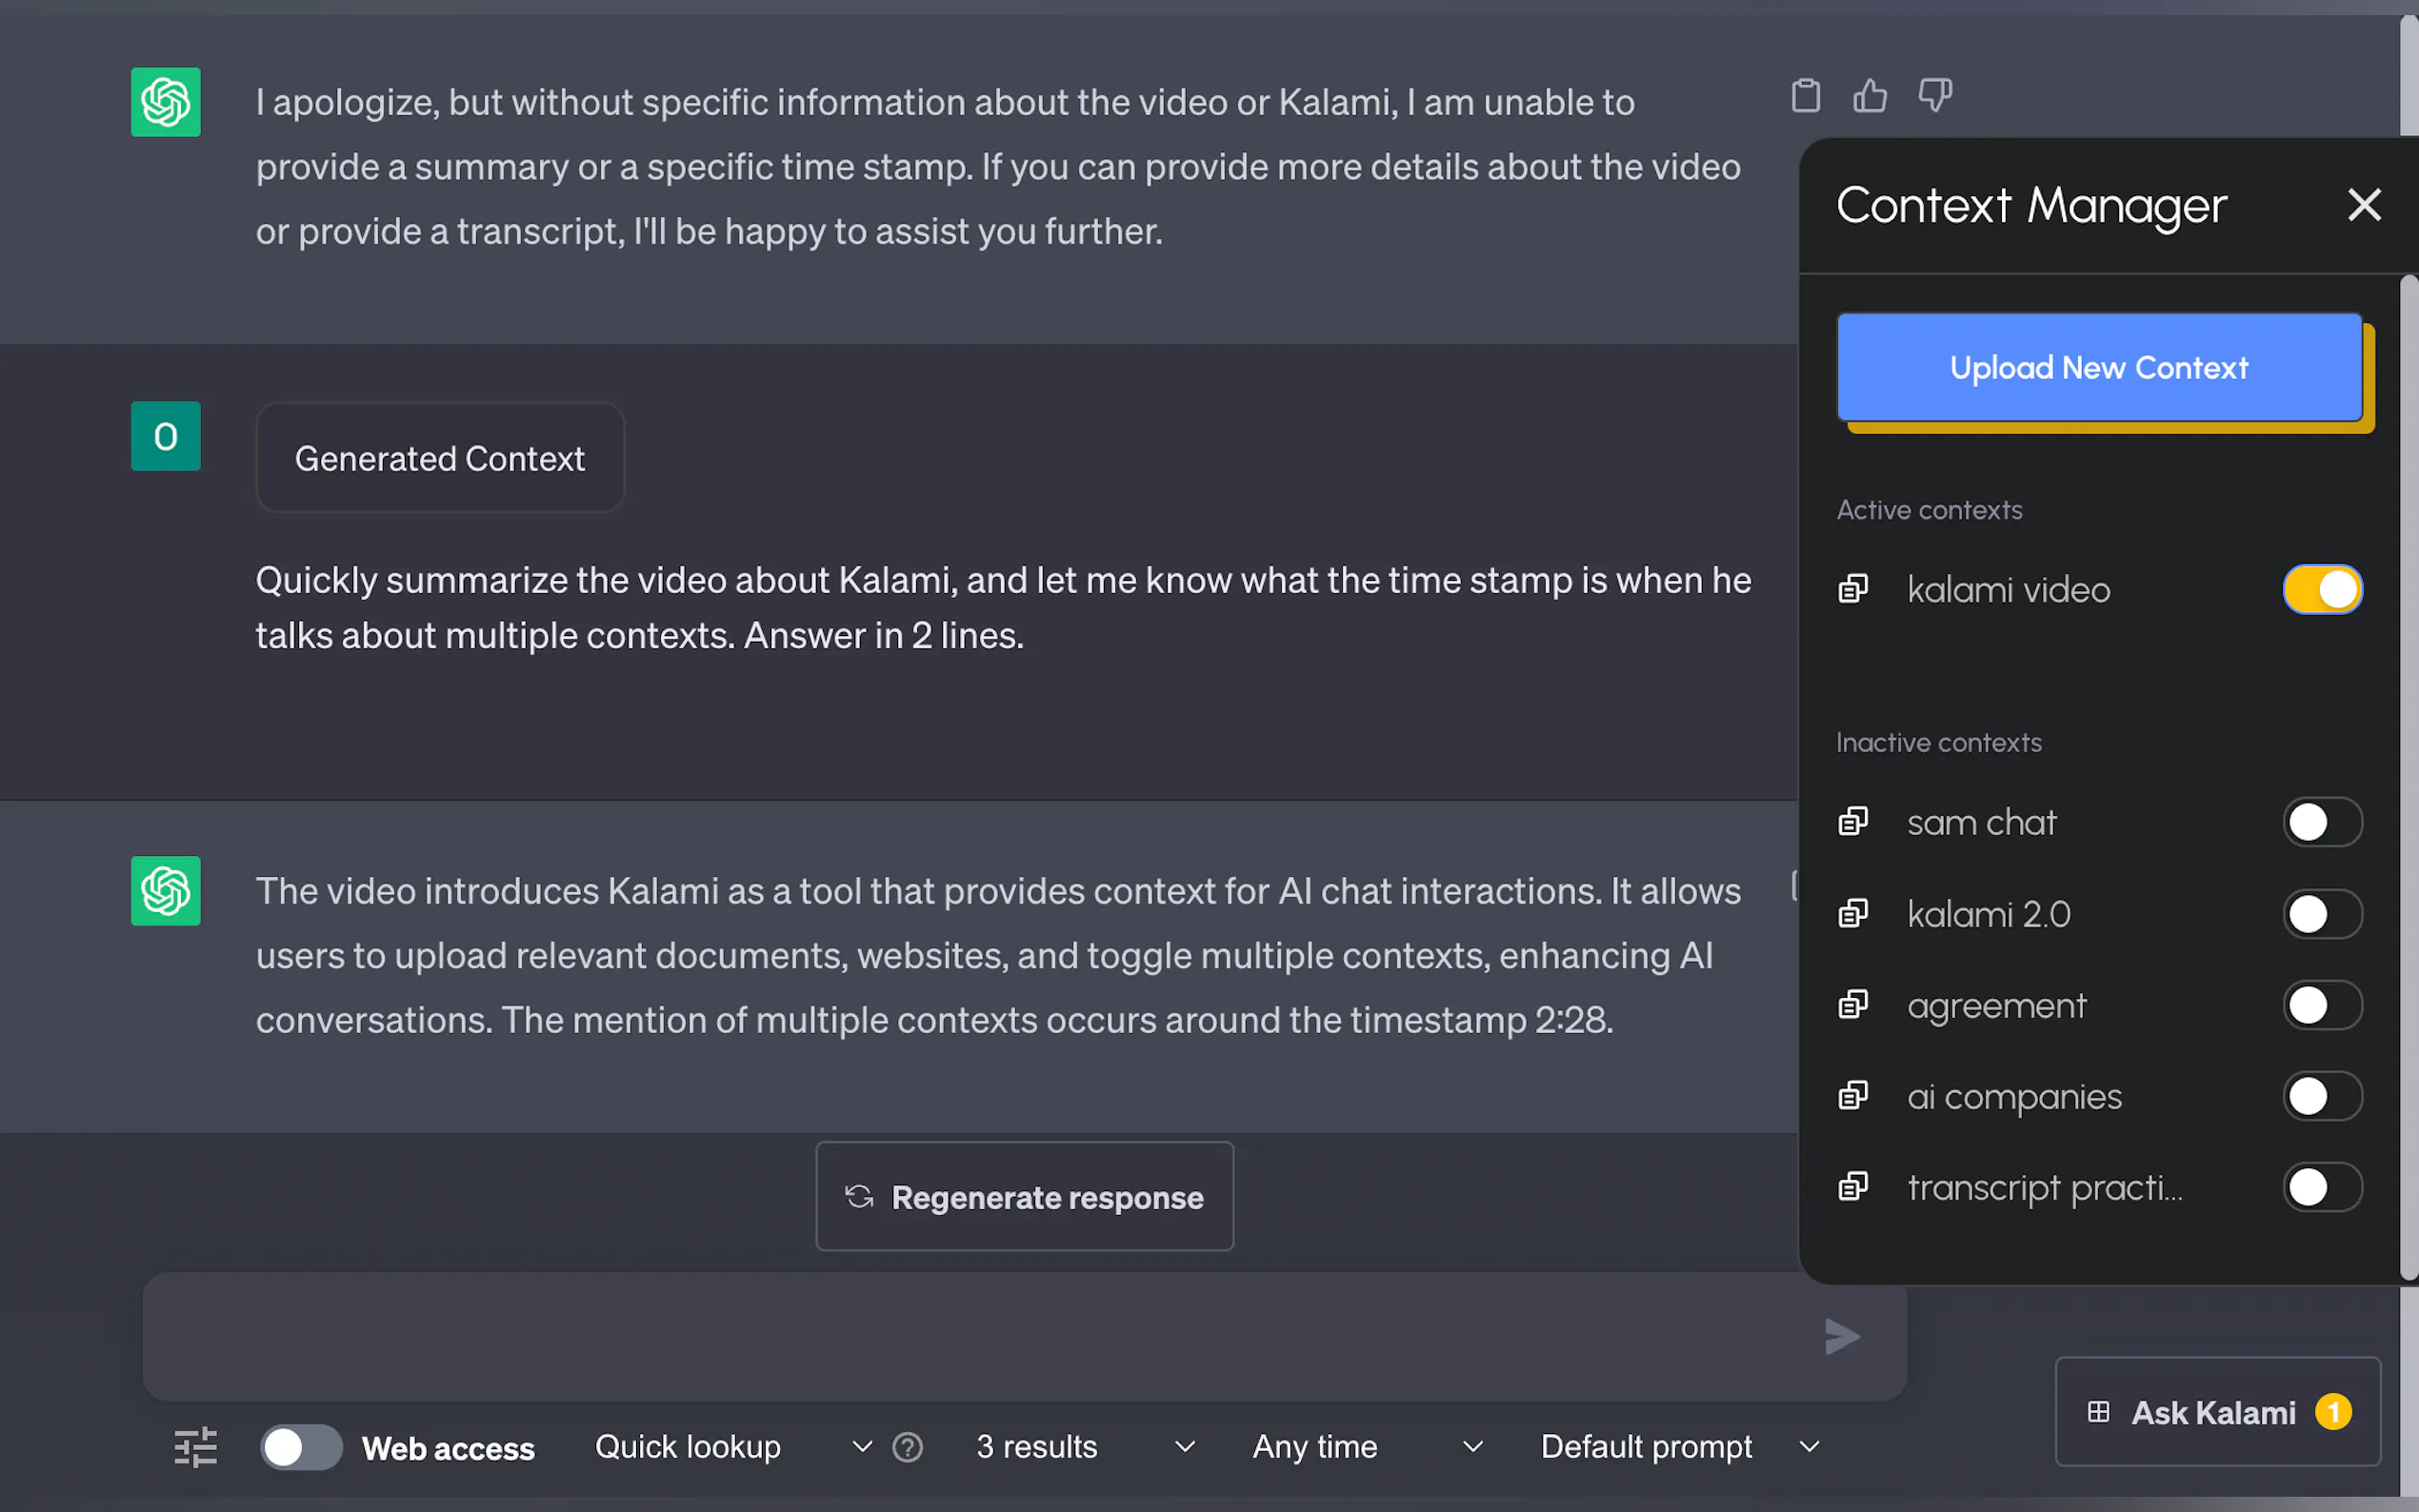Click the thumbs down icon

[1934, 96]
